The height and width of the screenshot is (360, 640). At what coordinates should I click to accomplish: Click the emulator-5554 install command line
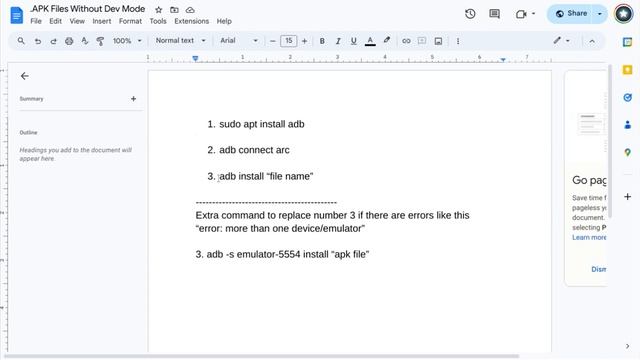pos(282,254)
